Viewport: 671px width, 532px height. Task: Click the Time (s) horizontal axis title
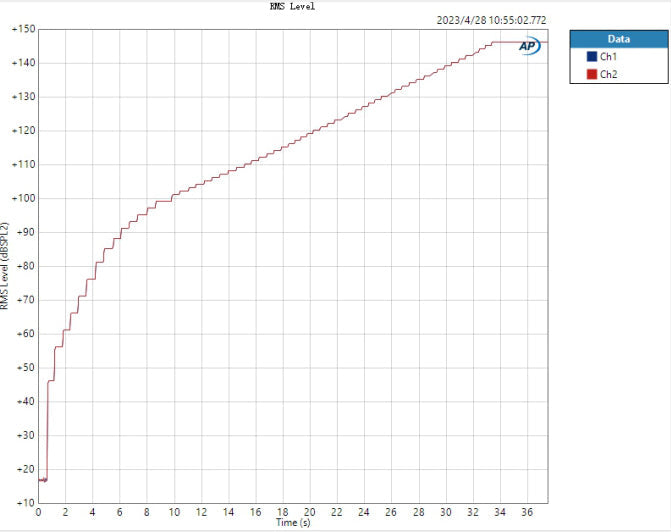292,524
